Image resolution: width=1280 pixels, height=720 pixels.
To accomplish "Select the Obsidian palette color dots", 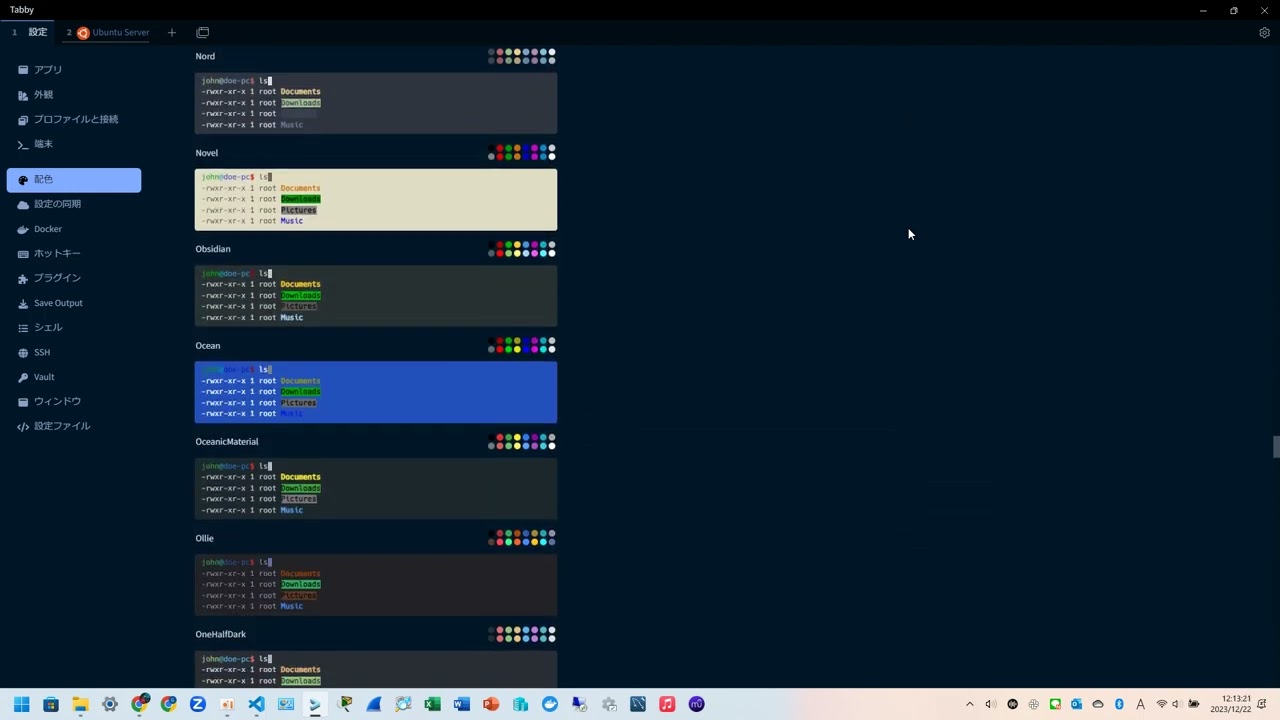I will [522, 249].
